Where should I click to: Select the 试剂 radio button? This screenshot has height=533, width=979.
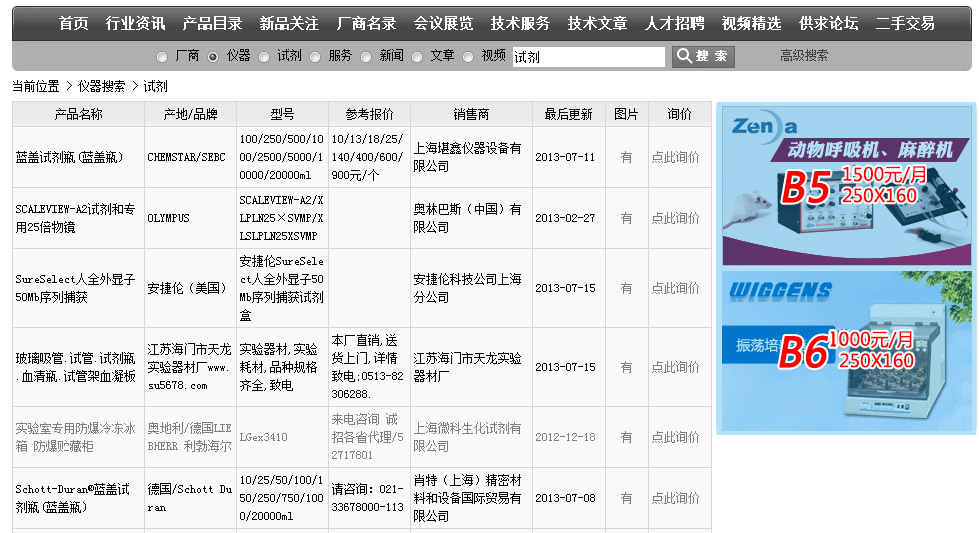point(264,57)
